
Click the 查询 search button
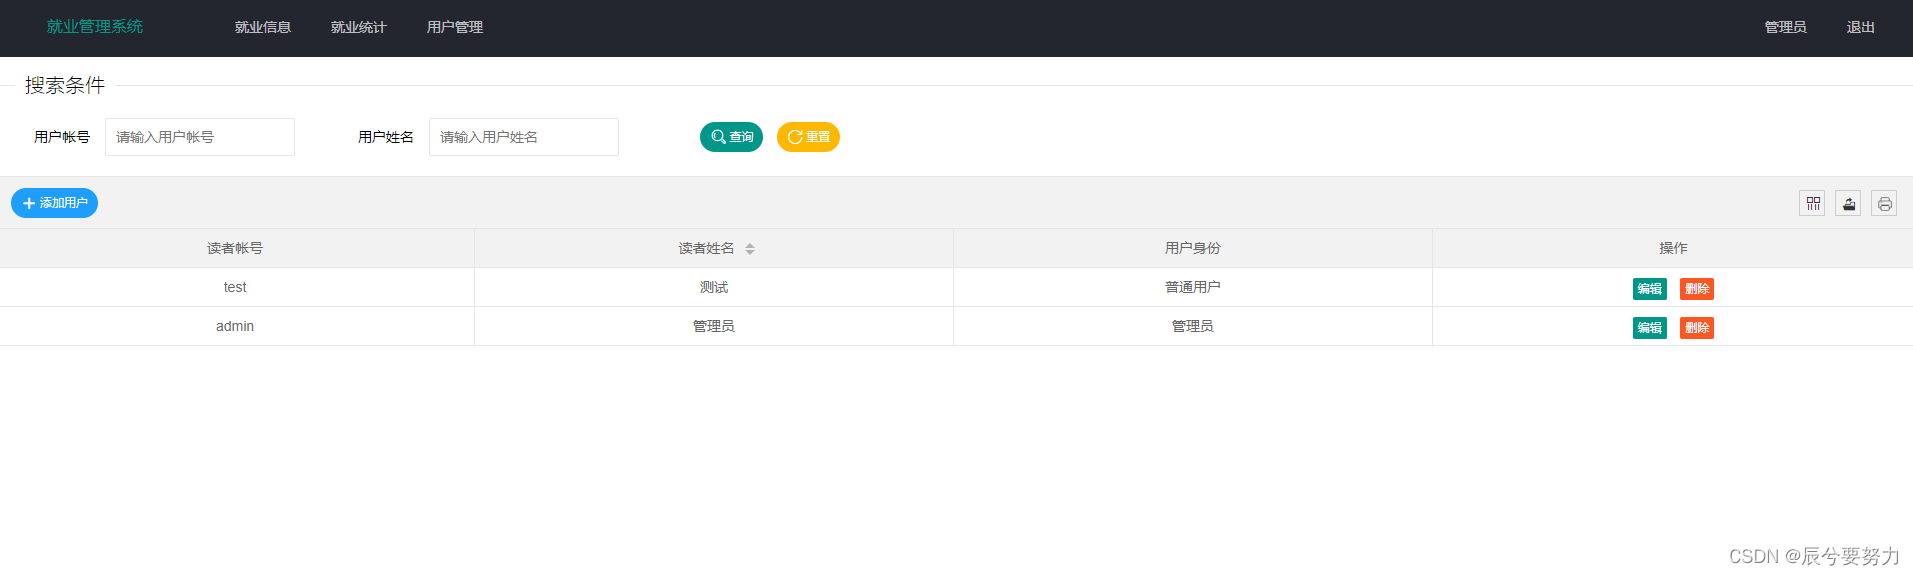[x=731, y=137]
